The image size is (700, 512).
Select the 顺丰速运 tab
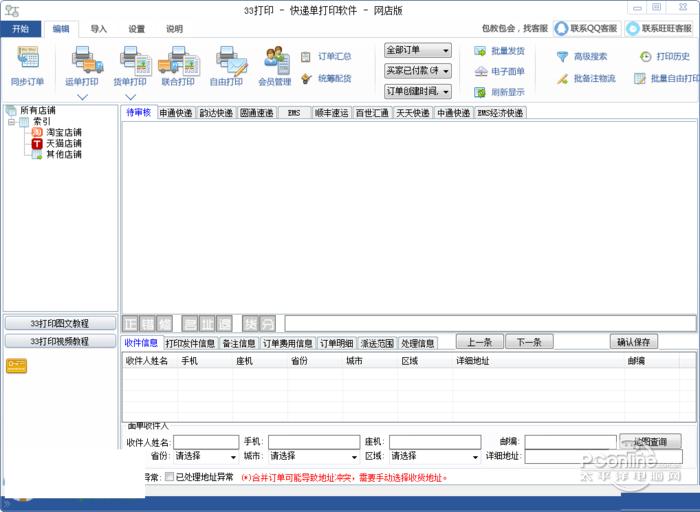click(x=332, y=113)
